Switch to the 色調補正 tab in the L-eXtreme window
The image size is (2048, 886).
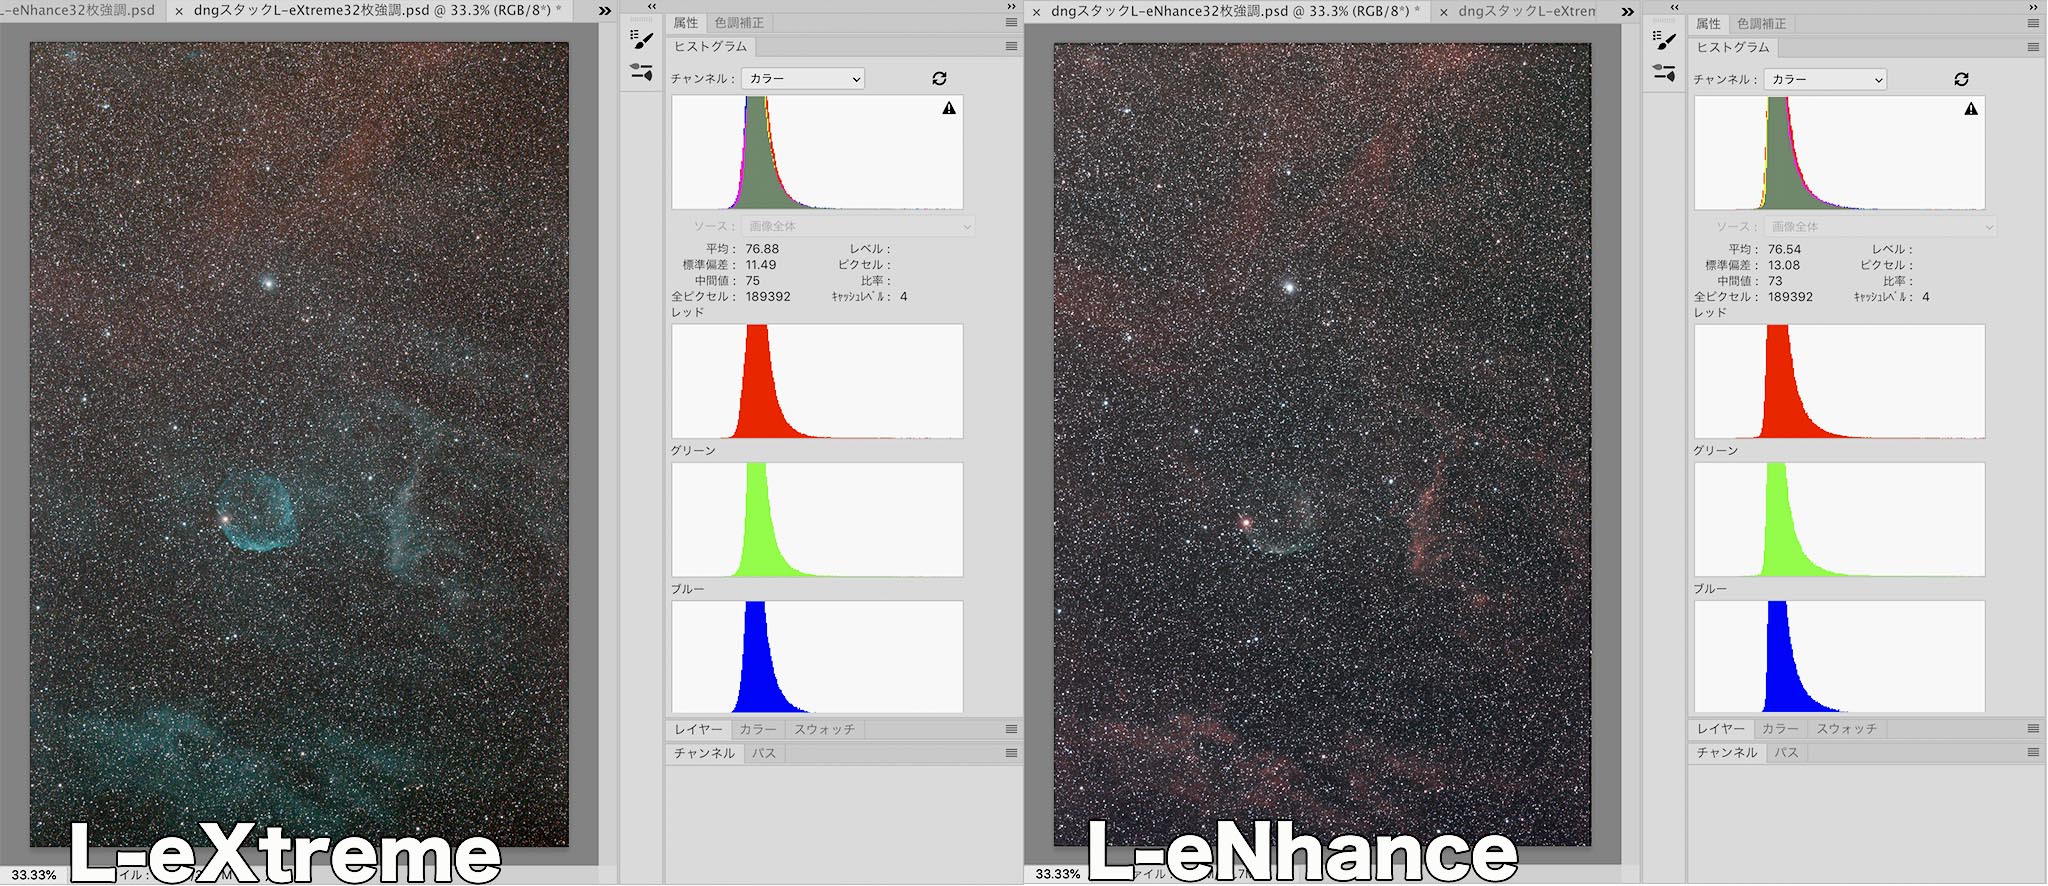pos(739,23)
